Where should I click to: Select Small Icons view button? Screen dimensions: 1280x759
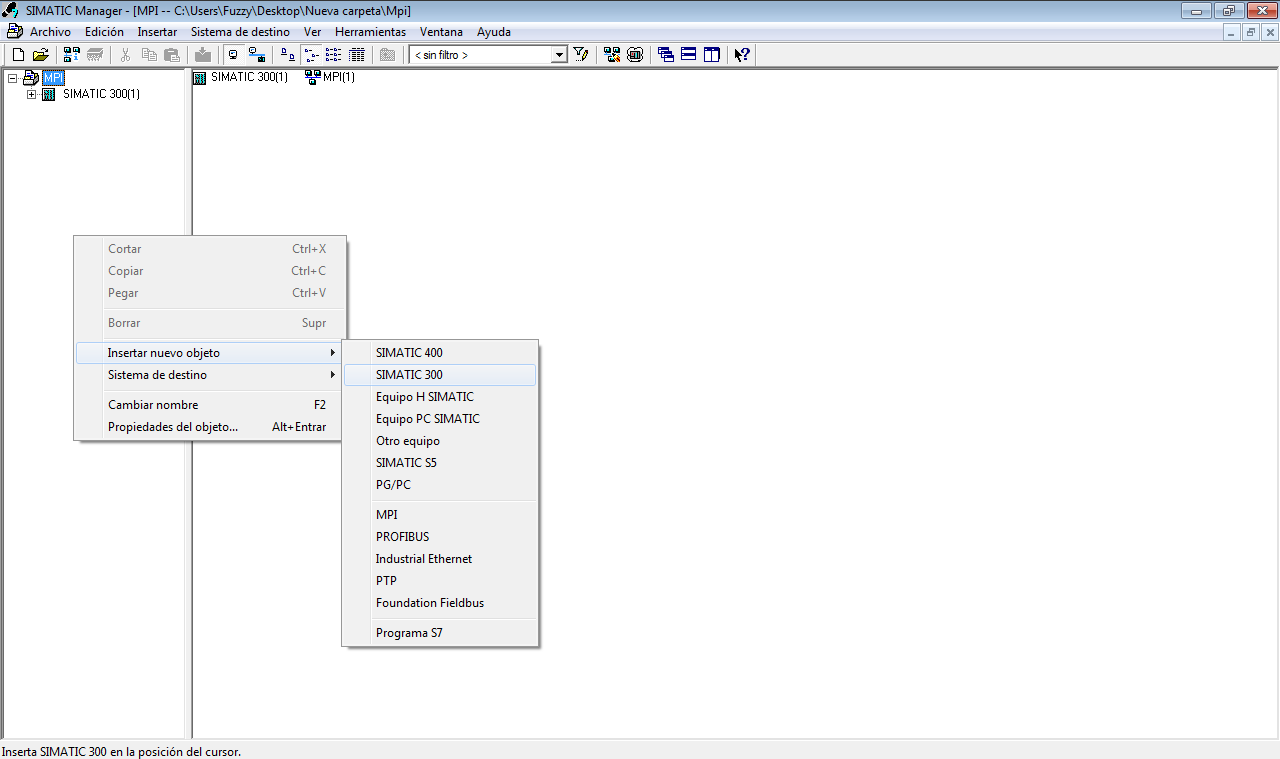point(311,55)
